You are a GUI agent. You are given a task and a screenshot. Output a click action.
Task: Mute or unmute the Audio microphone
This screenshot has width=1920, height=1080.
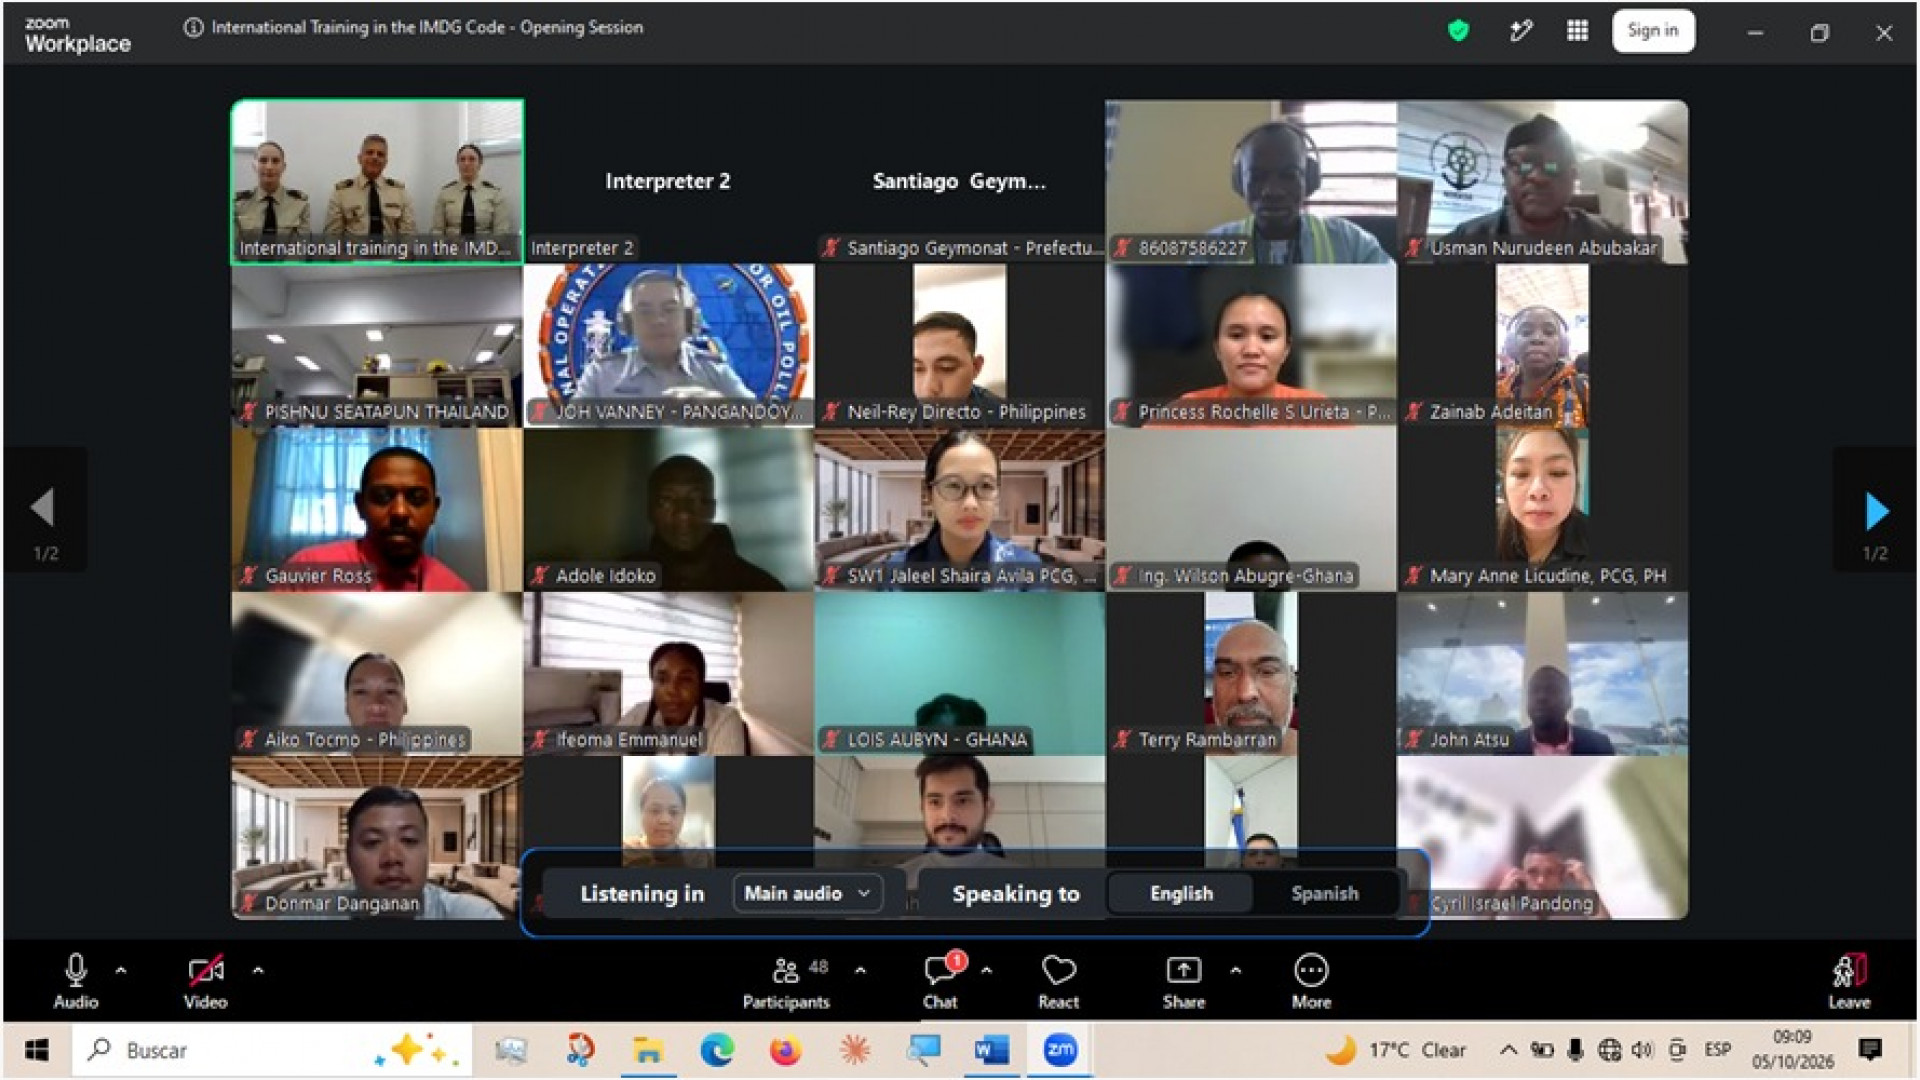[x=76, y=981]
